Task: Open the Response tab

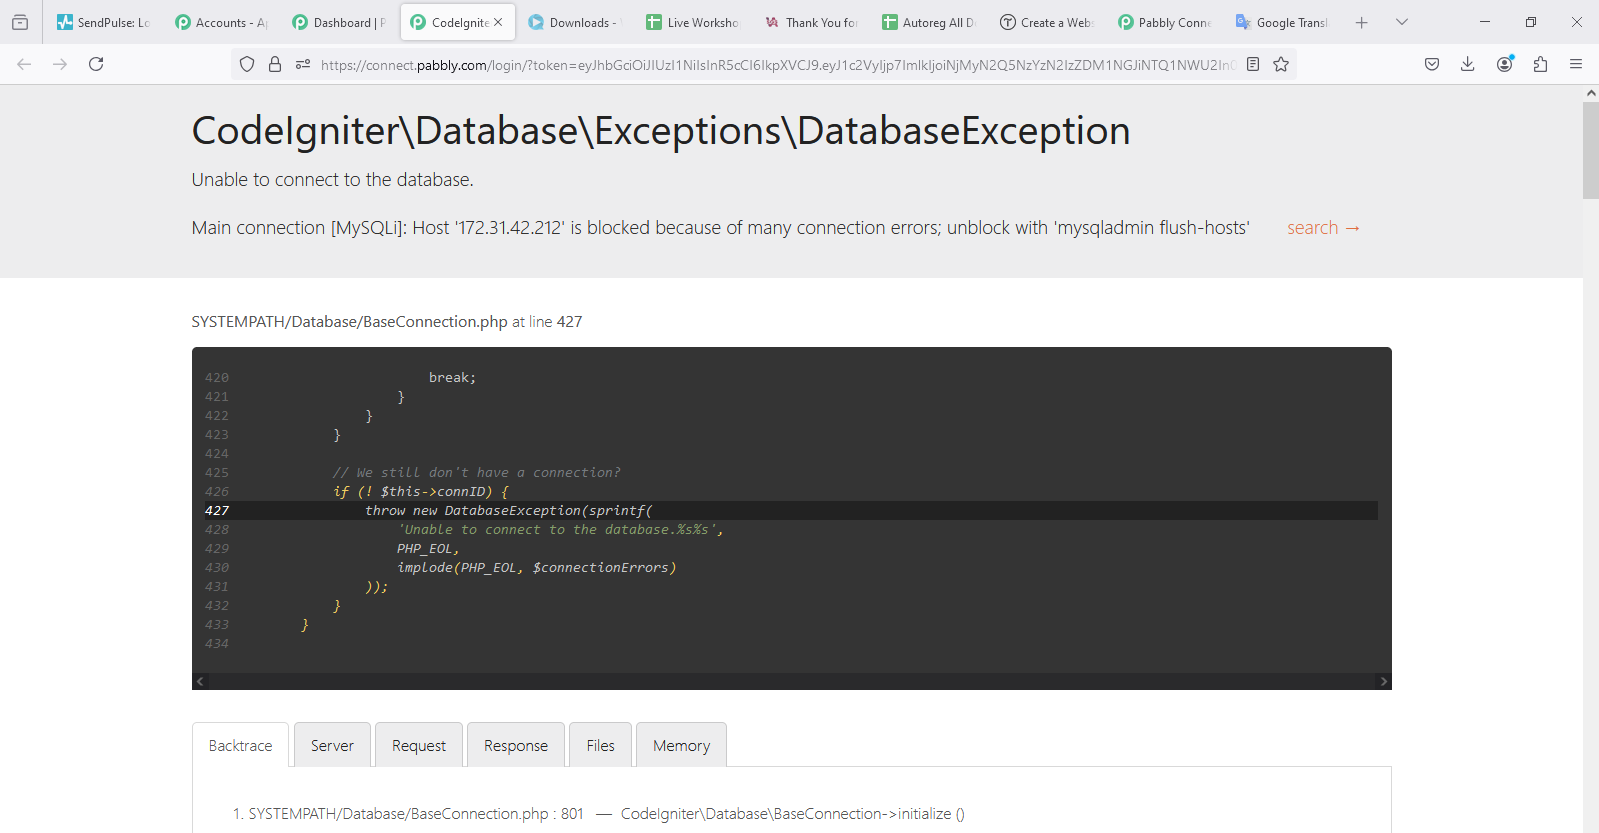Action: [x=516, y=745]
